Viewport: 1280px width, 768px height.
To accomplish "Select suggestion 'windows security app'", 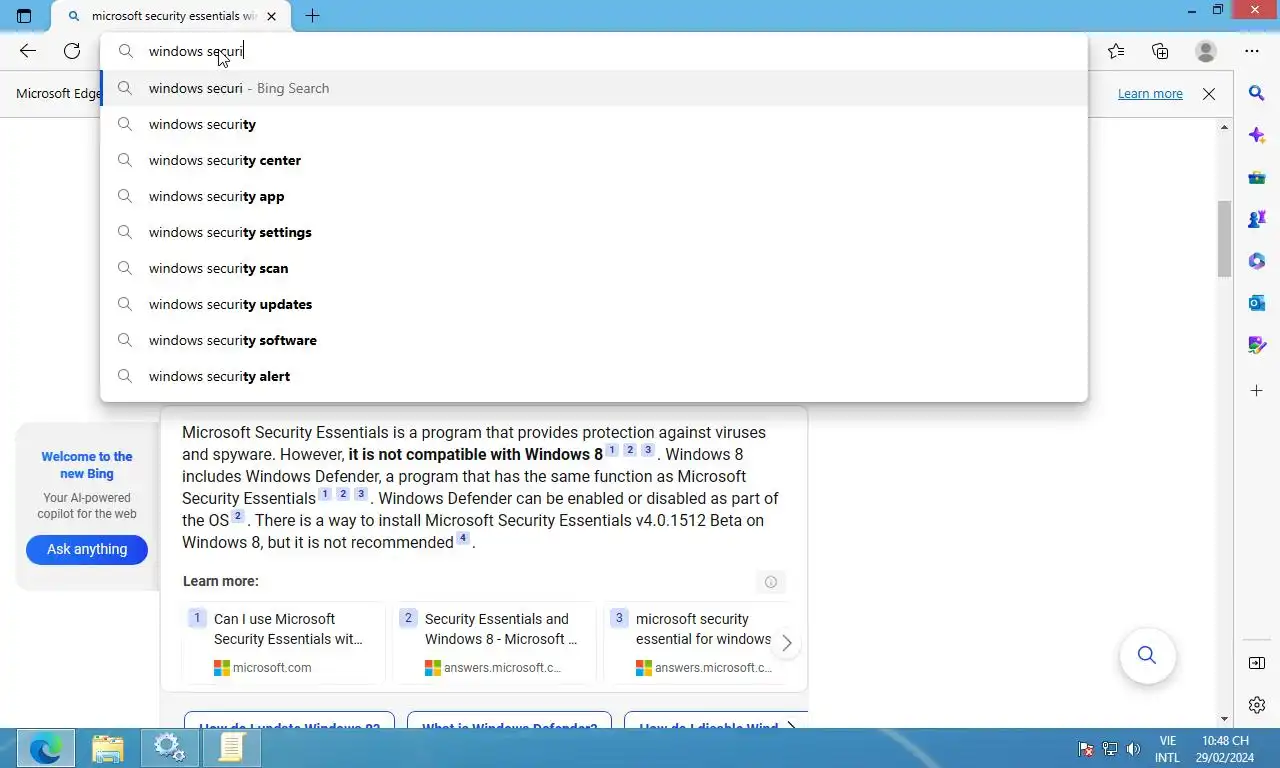I will pyautogui.click(x=594, y=196).
